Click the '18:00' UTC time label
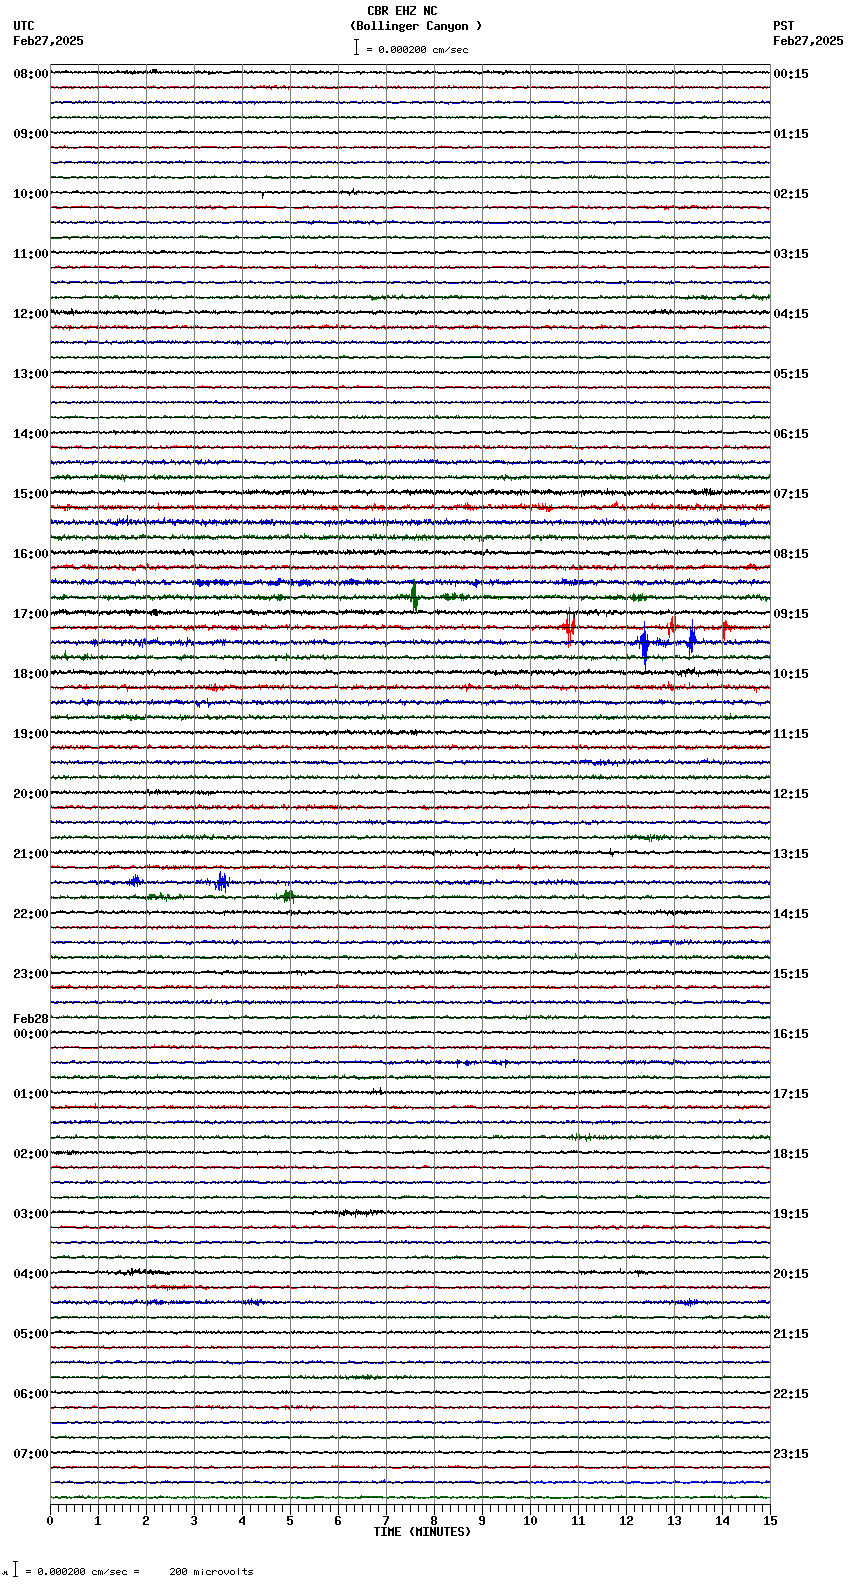The width and height of the screenshot is (850, 1584). [30, 674]
